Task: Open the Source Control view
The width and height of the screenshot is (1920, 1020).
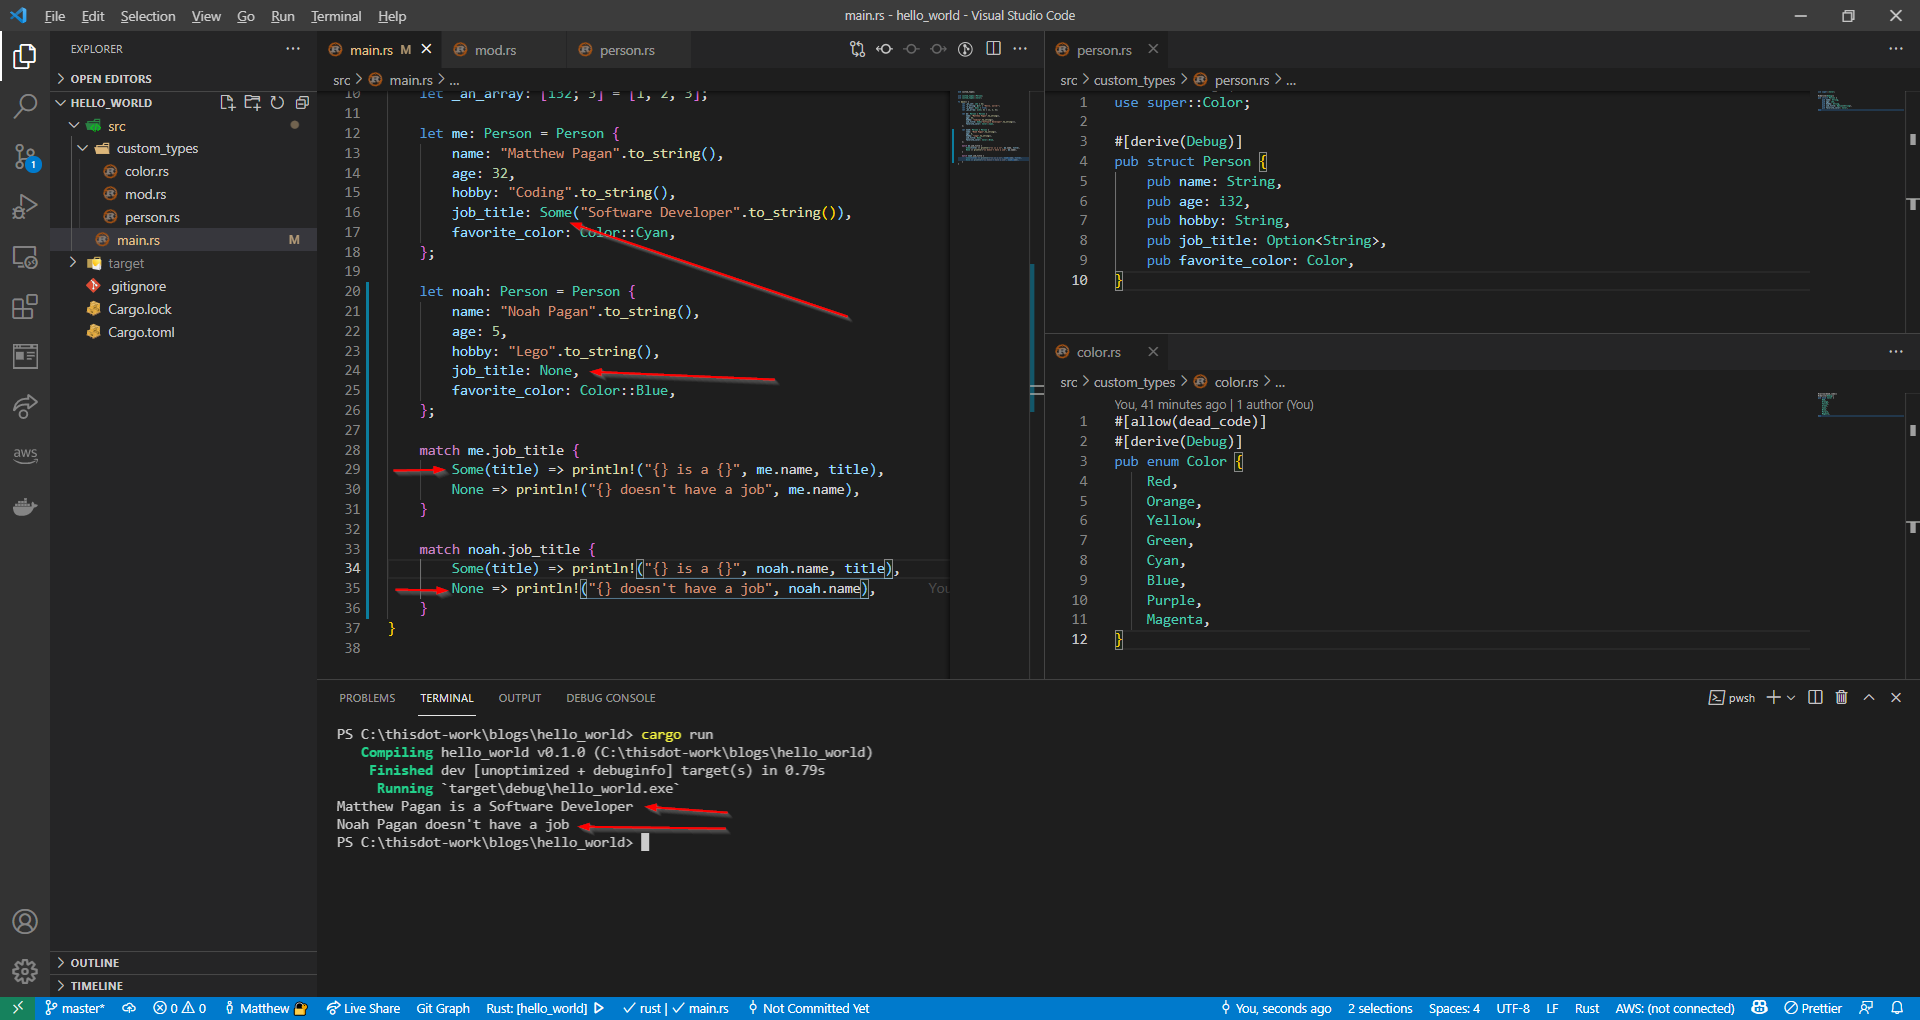Action: point(25,156)
